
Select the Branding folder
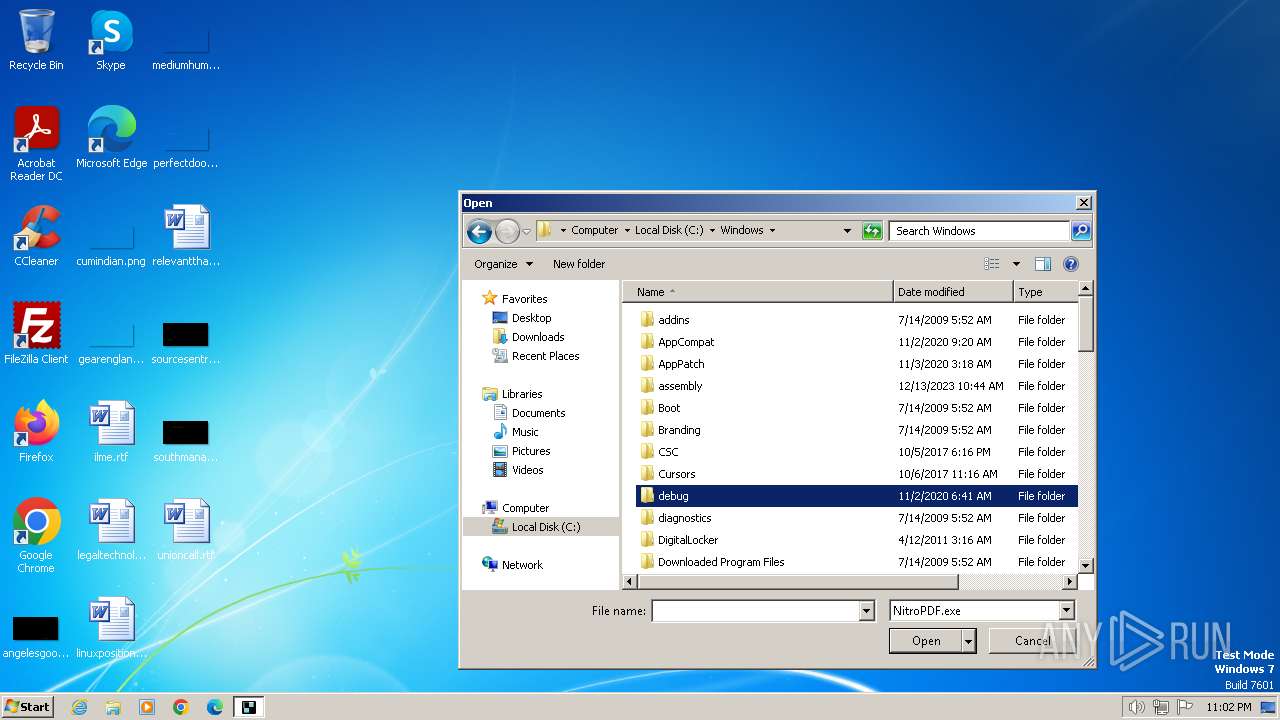point(679,430)
